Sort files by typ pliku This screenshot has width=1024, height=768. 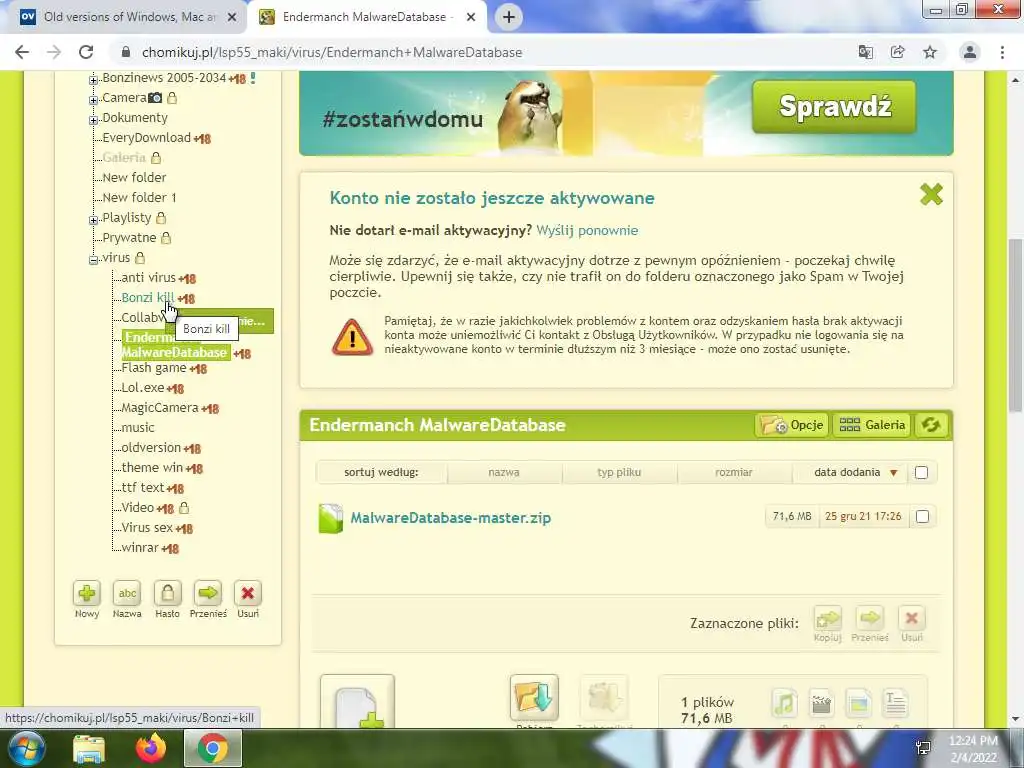tap(619, 472)
